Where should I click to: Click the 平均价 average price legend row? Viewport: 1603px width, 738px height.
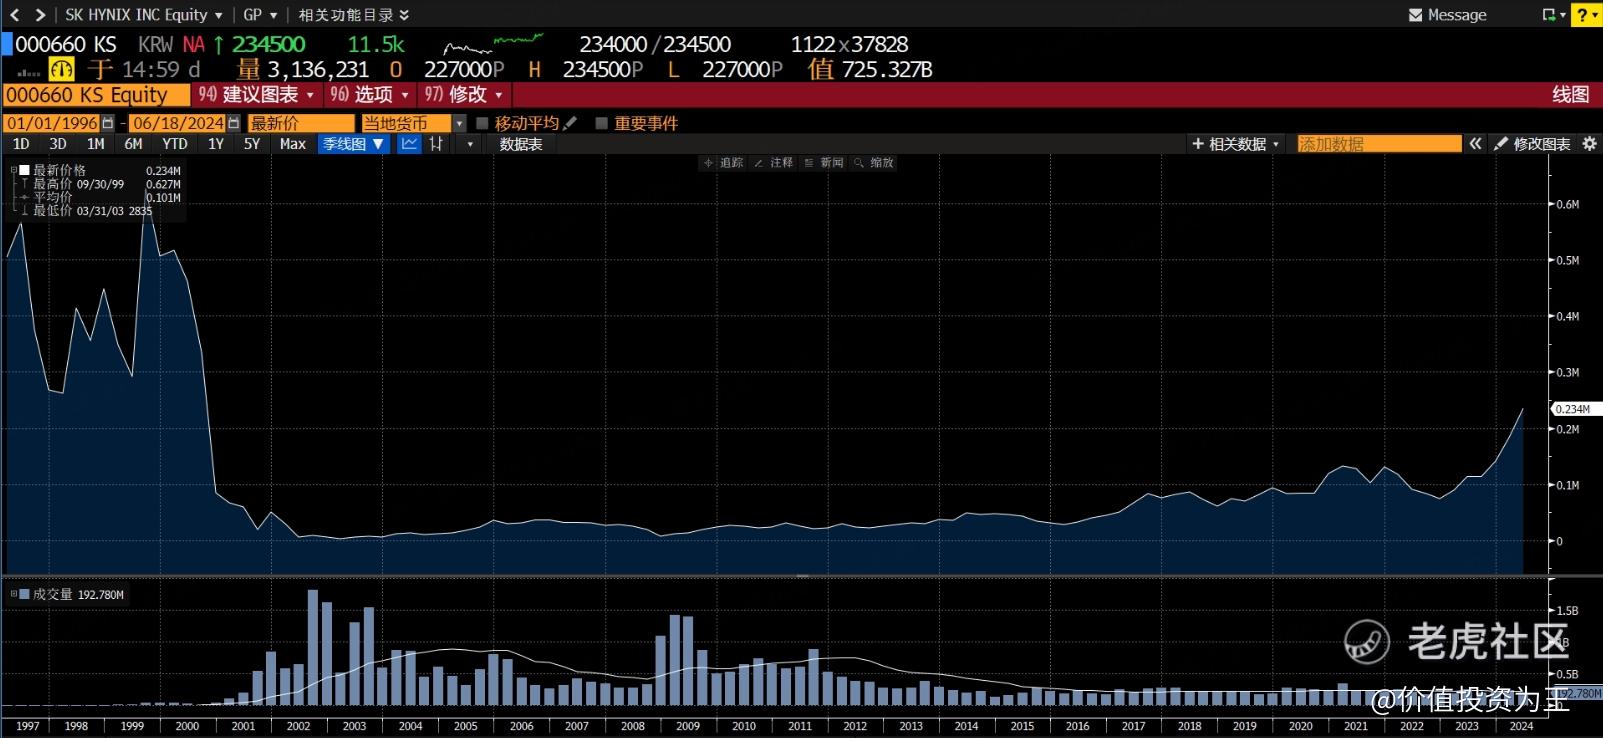(101, 197)
